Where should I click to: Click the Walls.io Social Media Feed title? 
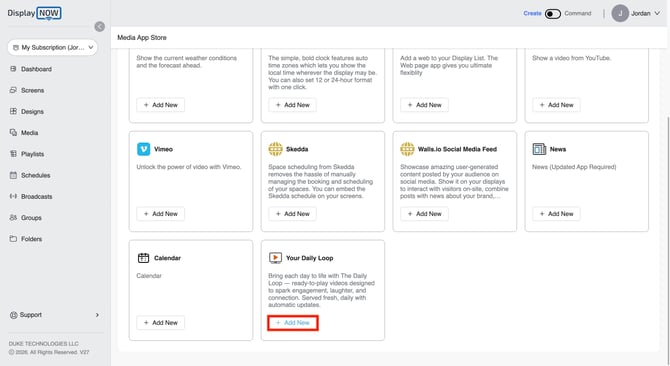point(457,149)
